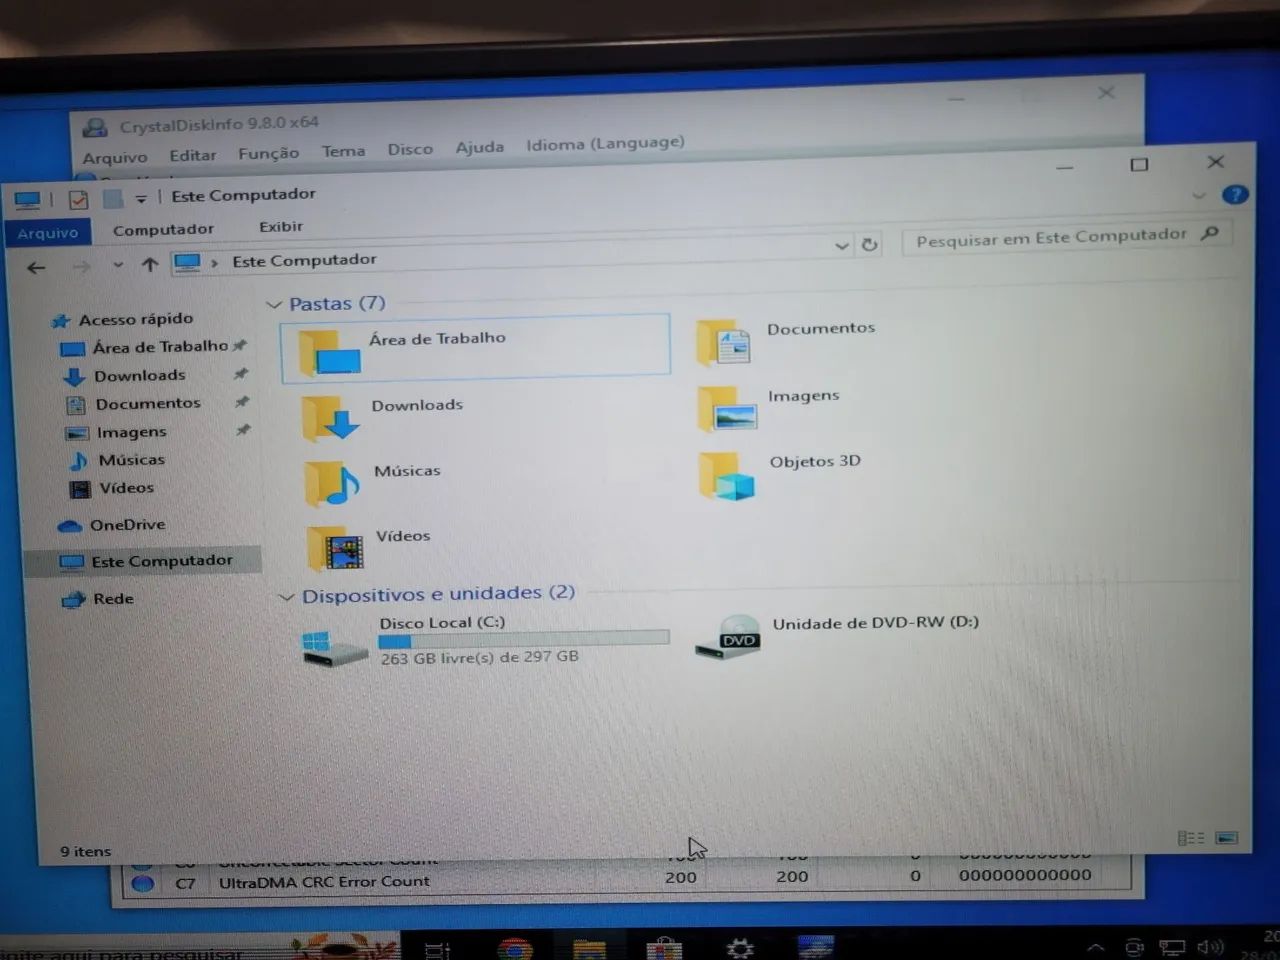Click the Properties checkmark icon in title bar
This screenshot has height=960, width=1280.
78,199
